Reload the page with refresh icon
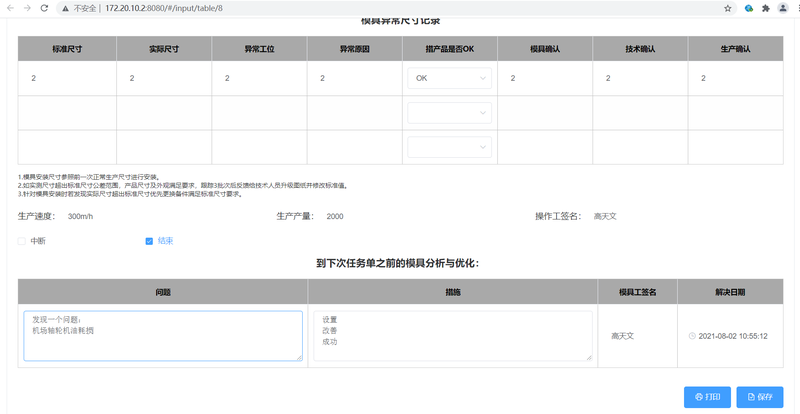Image resolution: width=800 pixels, height=414 pixels. point(44,8)
